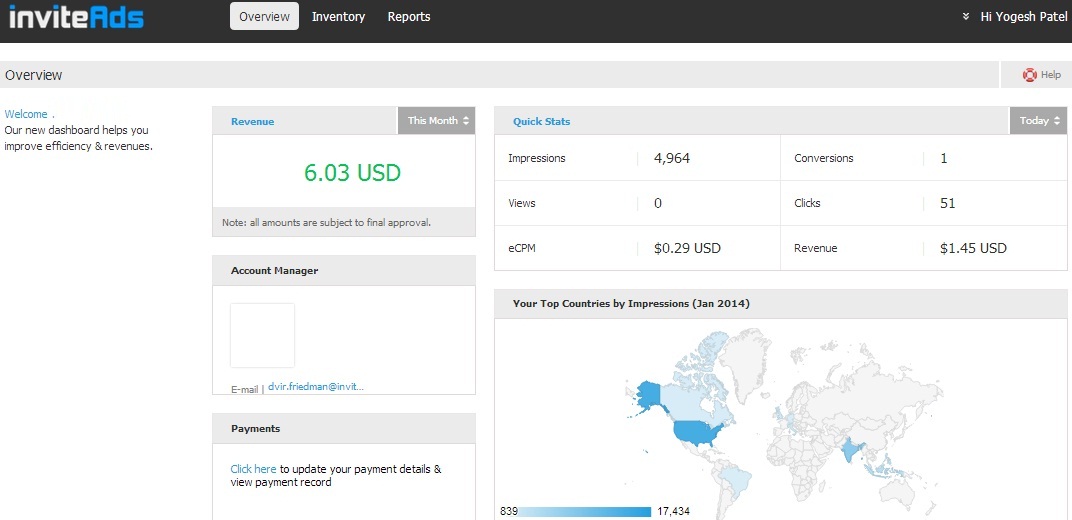Click the account manager email link
The height and width of the screenshot is (520, 1072).
316,386
